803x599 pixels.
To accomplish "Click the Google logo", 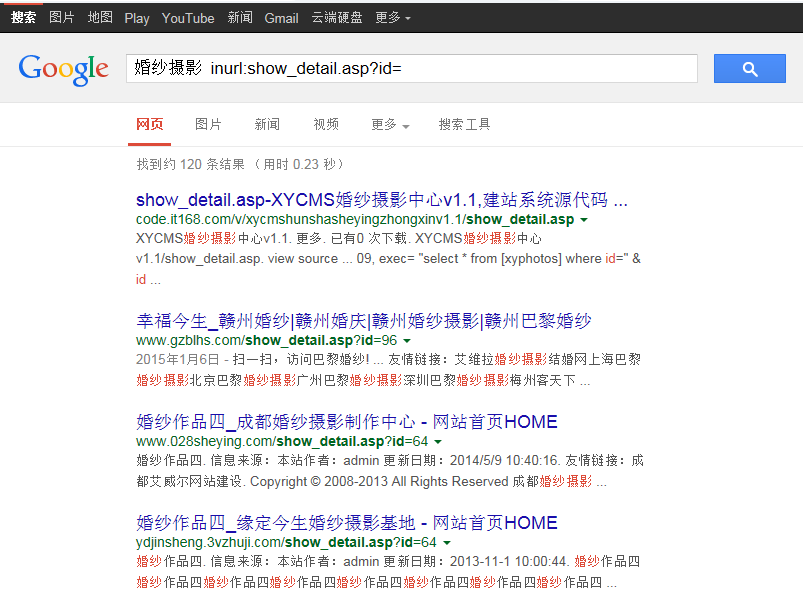I will tap(64, 70).
